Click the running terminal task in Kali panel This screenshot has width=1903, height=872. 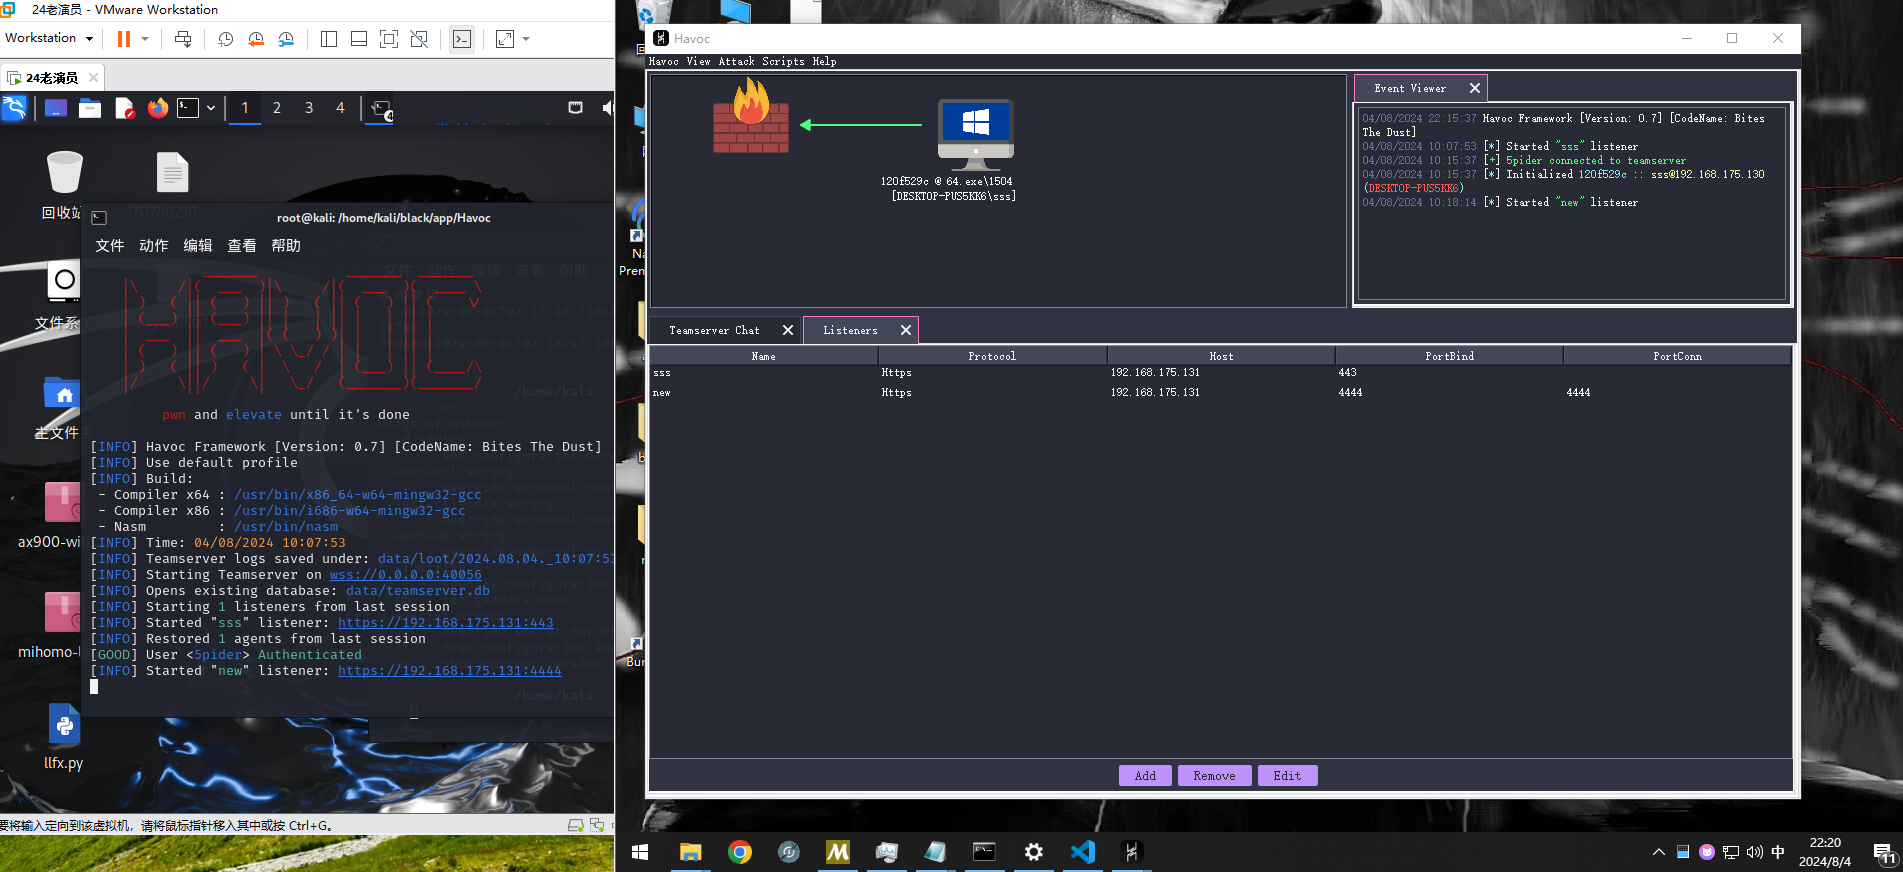point(382,109)
